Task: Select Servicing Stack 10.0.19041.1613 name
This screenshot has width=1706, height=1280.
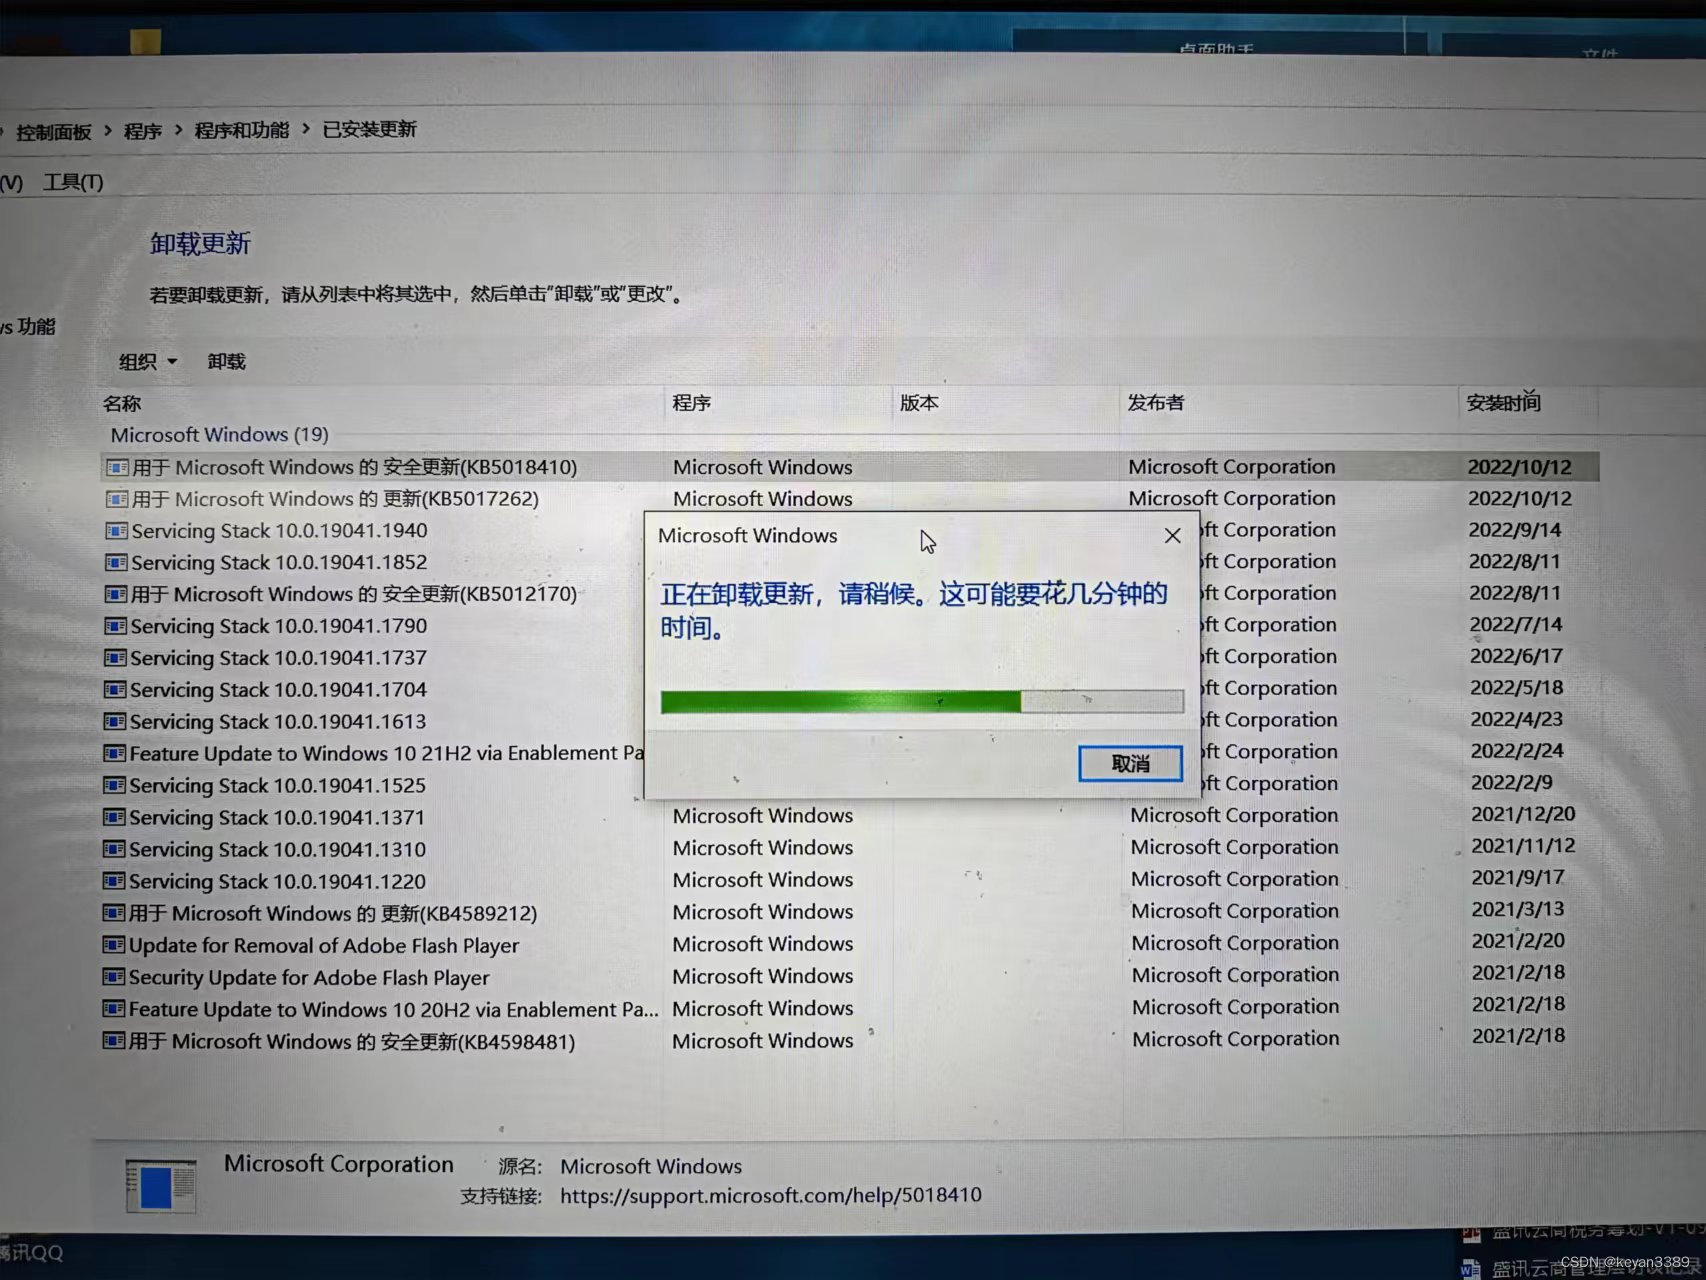Action: coord(278,722)
